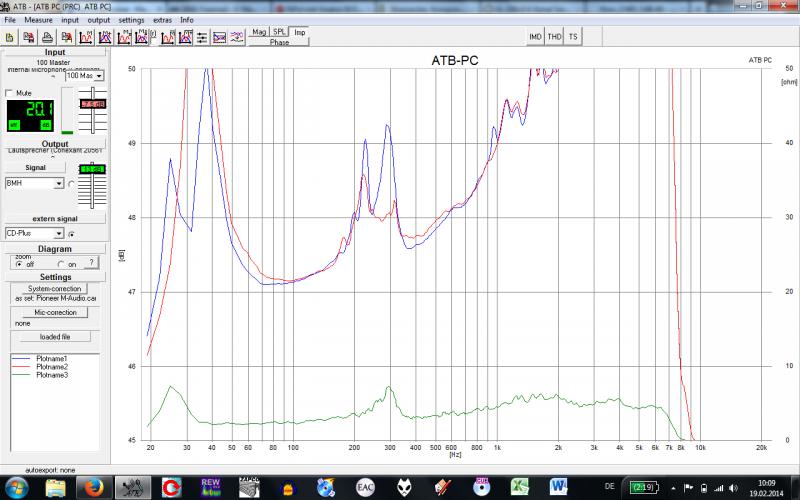The width and height of the screenshot is (800, 500).
Task: Select zoom on radio button
Action: (x=62, y=264)
